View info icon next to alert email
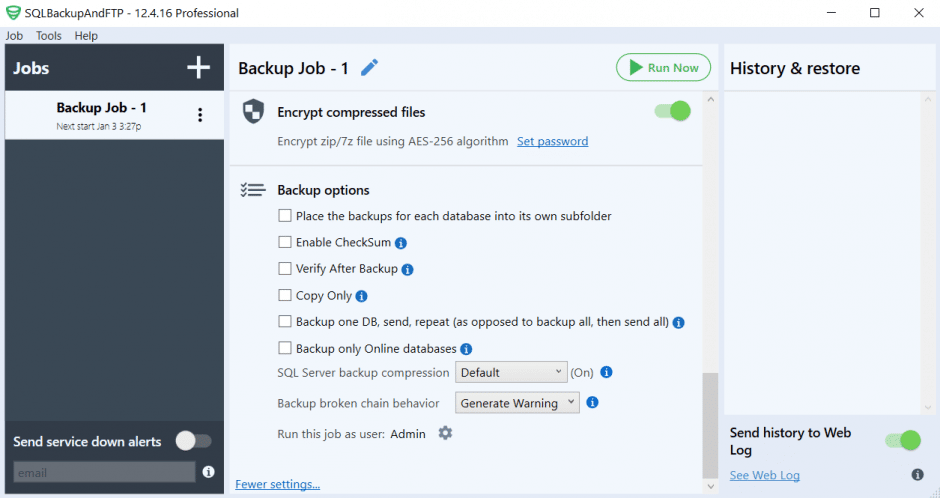The width and height of the screenshot is (940, 498). 209,472
